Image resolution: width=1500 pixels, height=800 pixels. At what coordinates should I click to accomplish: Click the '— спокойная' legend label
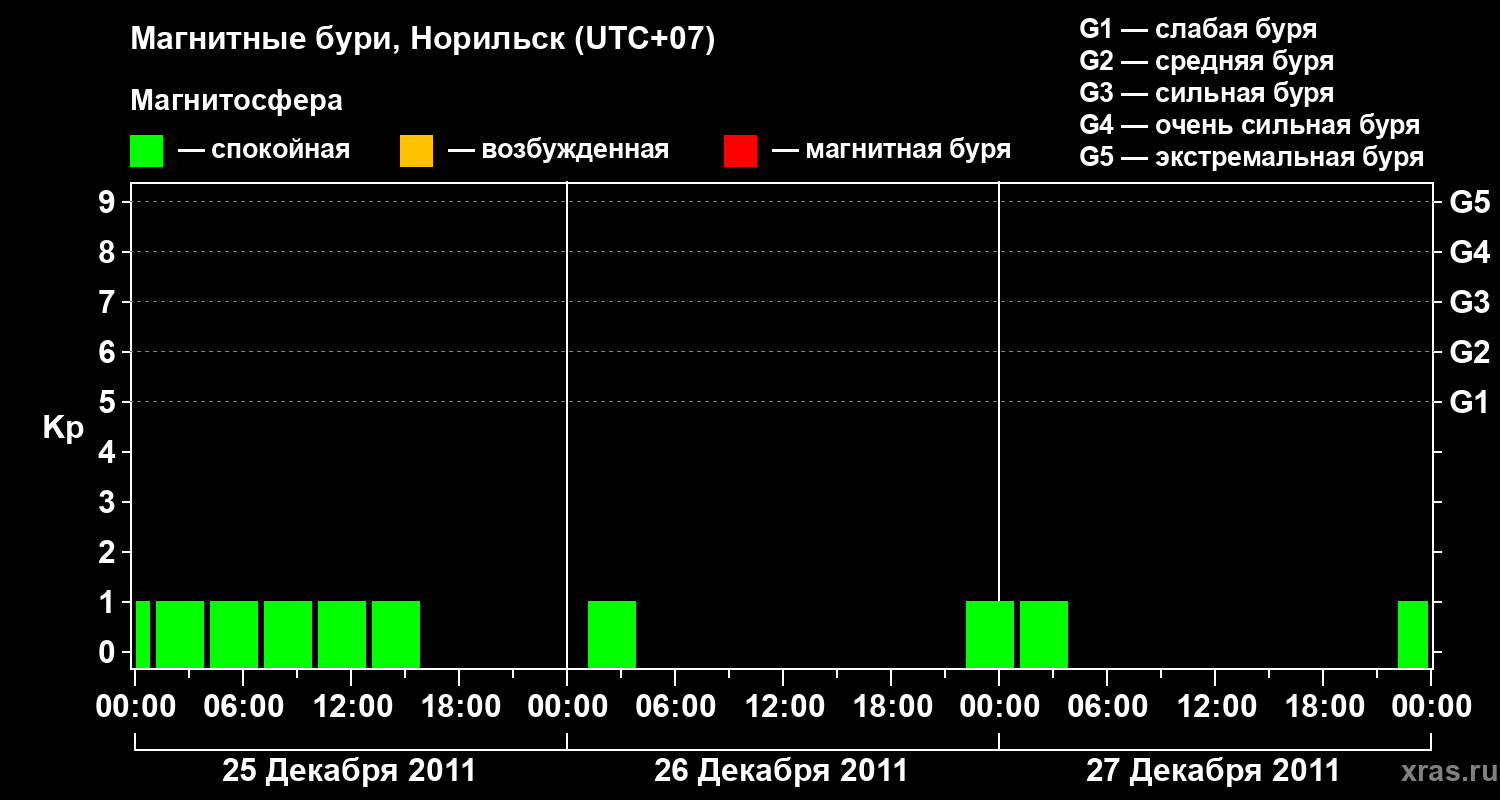click(x=264, y=150)
